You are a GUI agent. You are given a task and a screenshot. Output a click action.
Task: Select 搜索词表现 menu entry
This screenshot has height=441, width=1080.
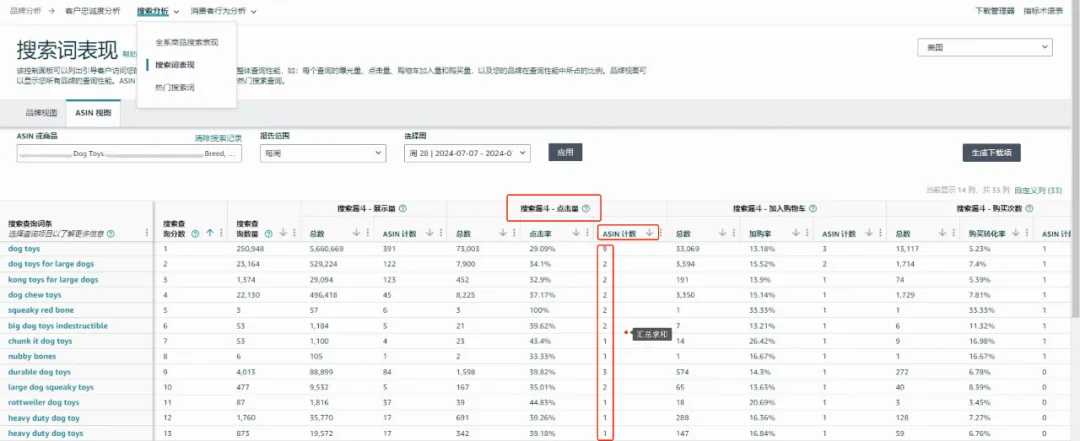tap(175, 65)
